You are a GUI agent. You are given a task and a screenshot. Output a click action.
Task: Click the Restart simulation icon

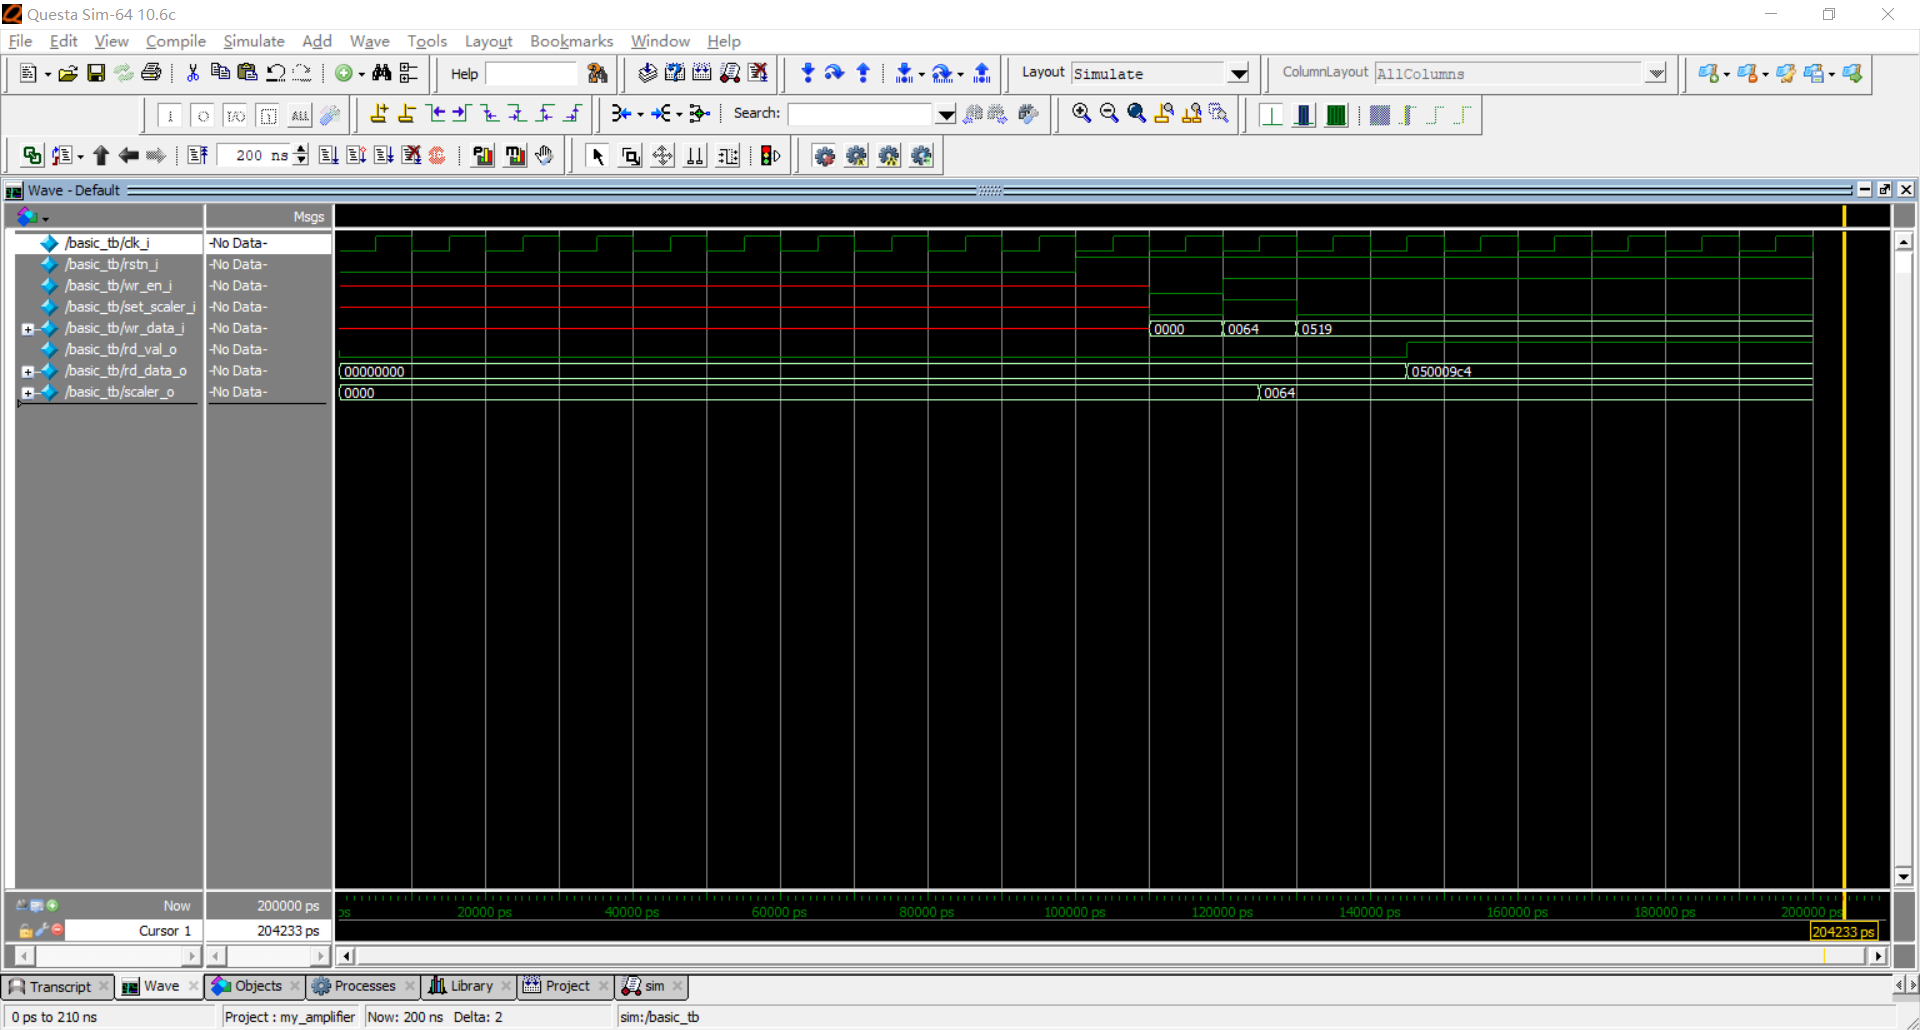pos(197,155)
